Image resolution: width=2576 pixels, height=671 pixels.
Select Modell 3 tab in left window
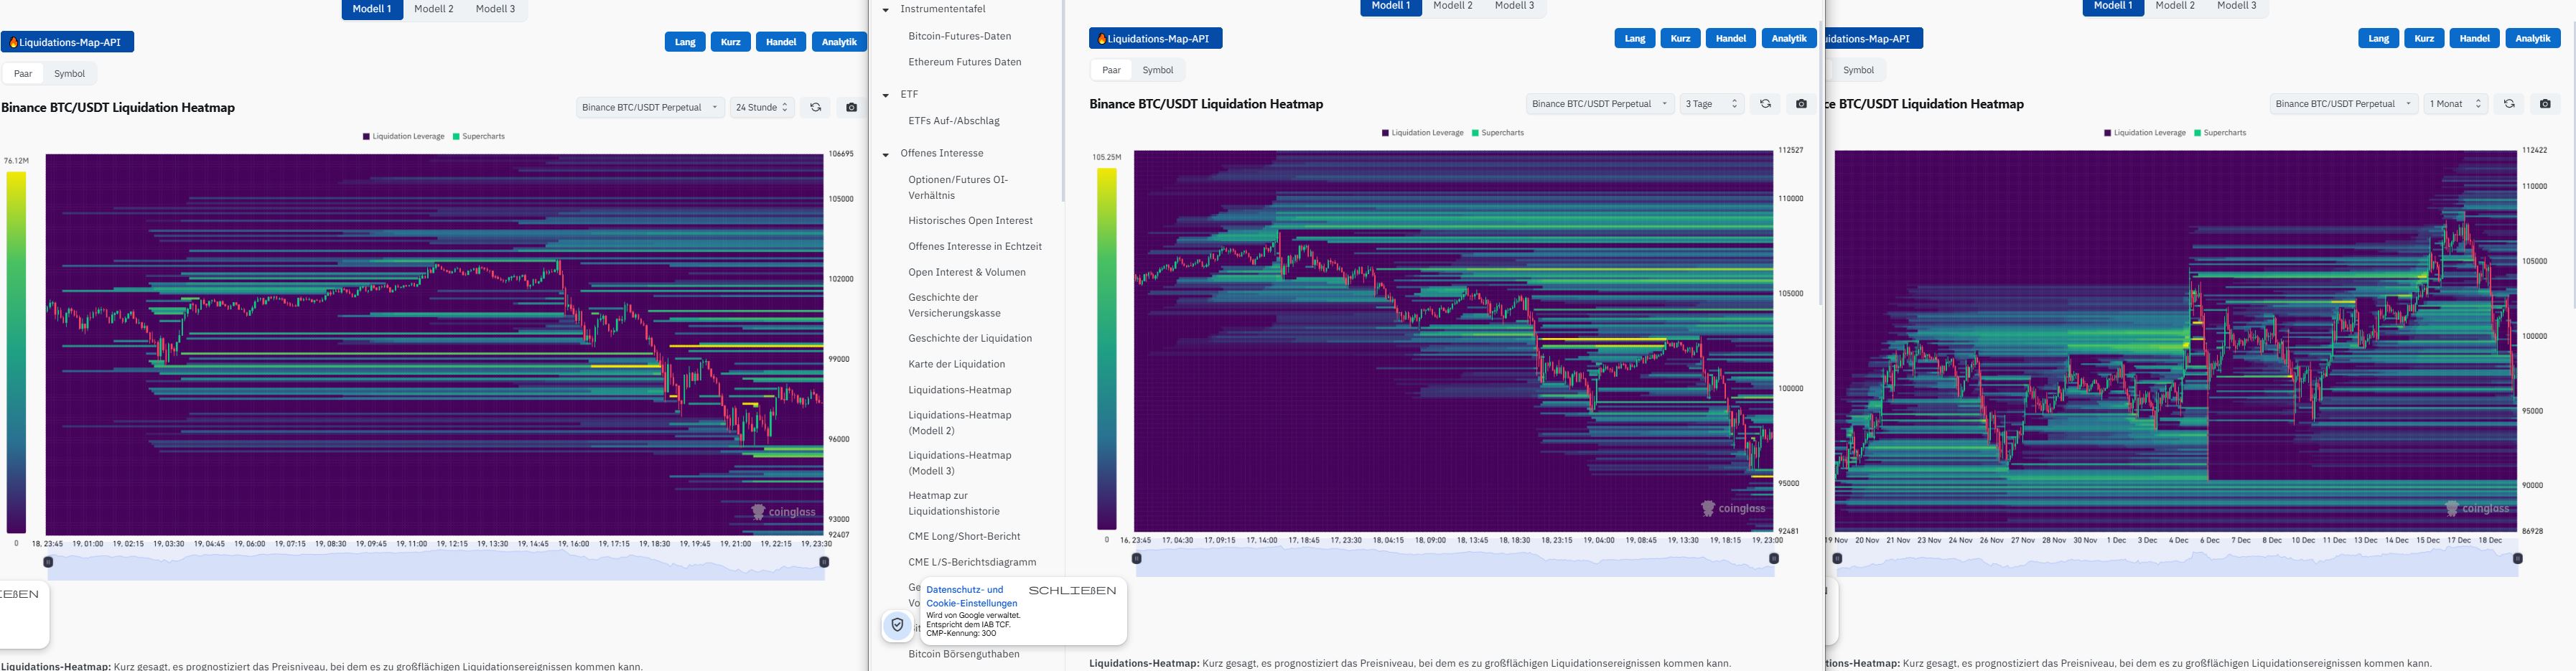pos(495,9)
